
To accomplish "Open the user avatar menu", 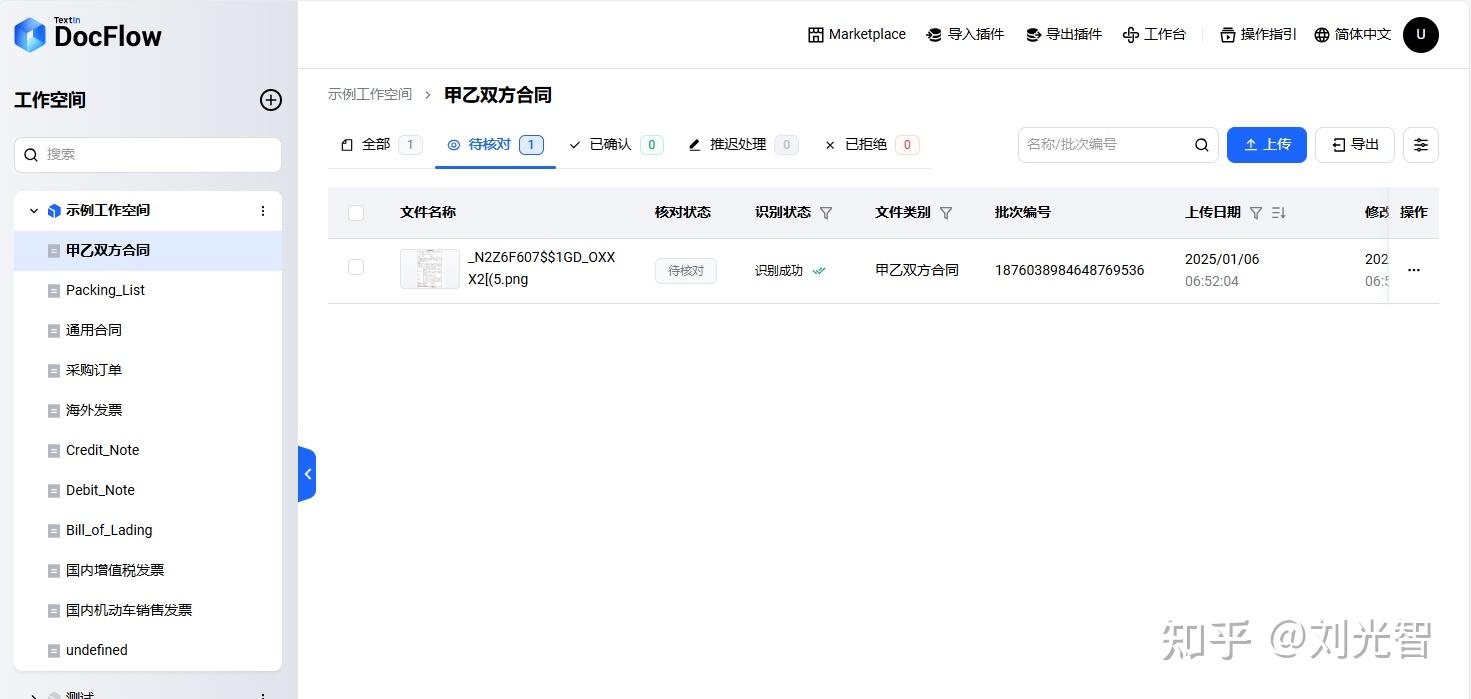I will pos(1421,34).
